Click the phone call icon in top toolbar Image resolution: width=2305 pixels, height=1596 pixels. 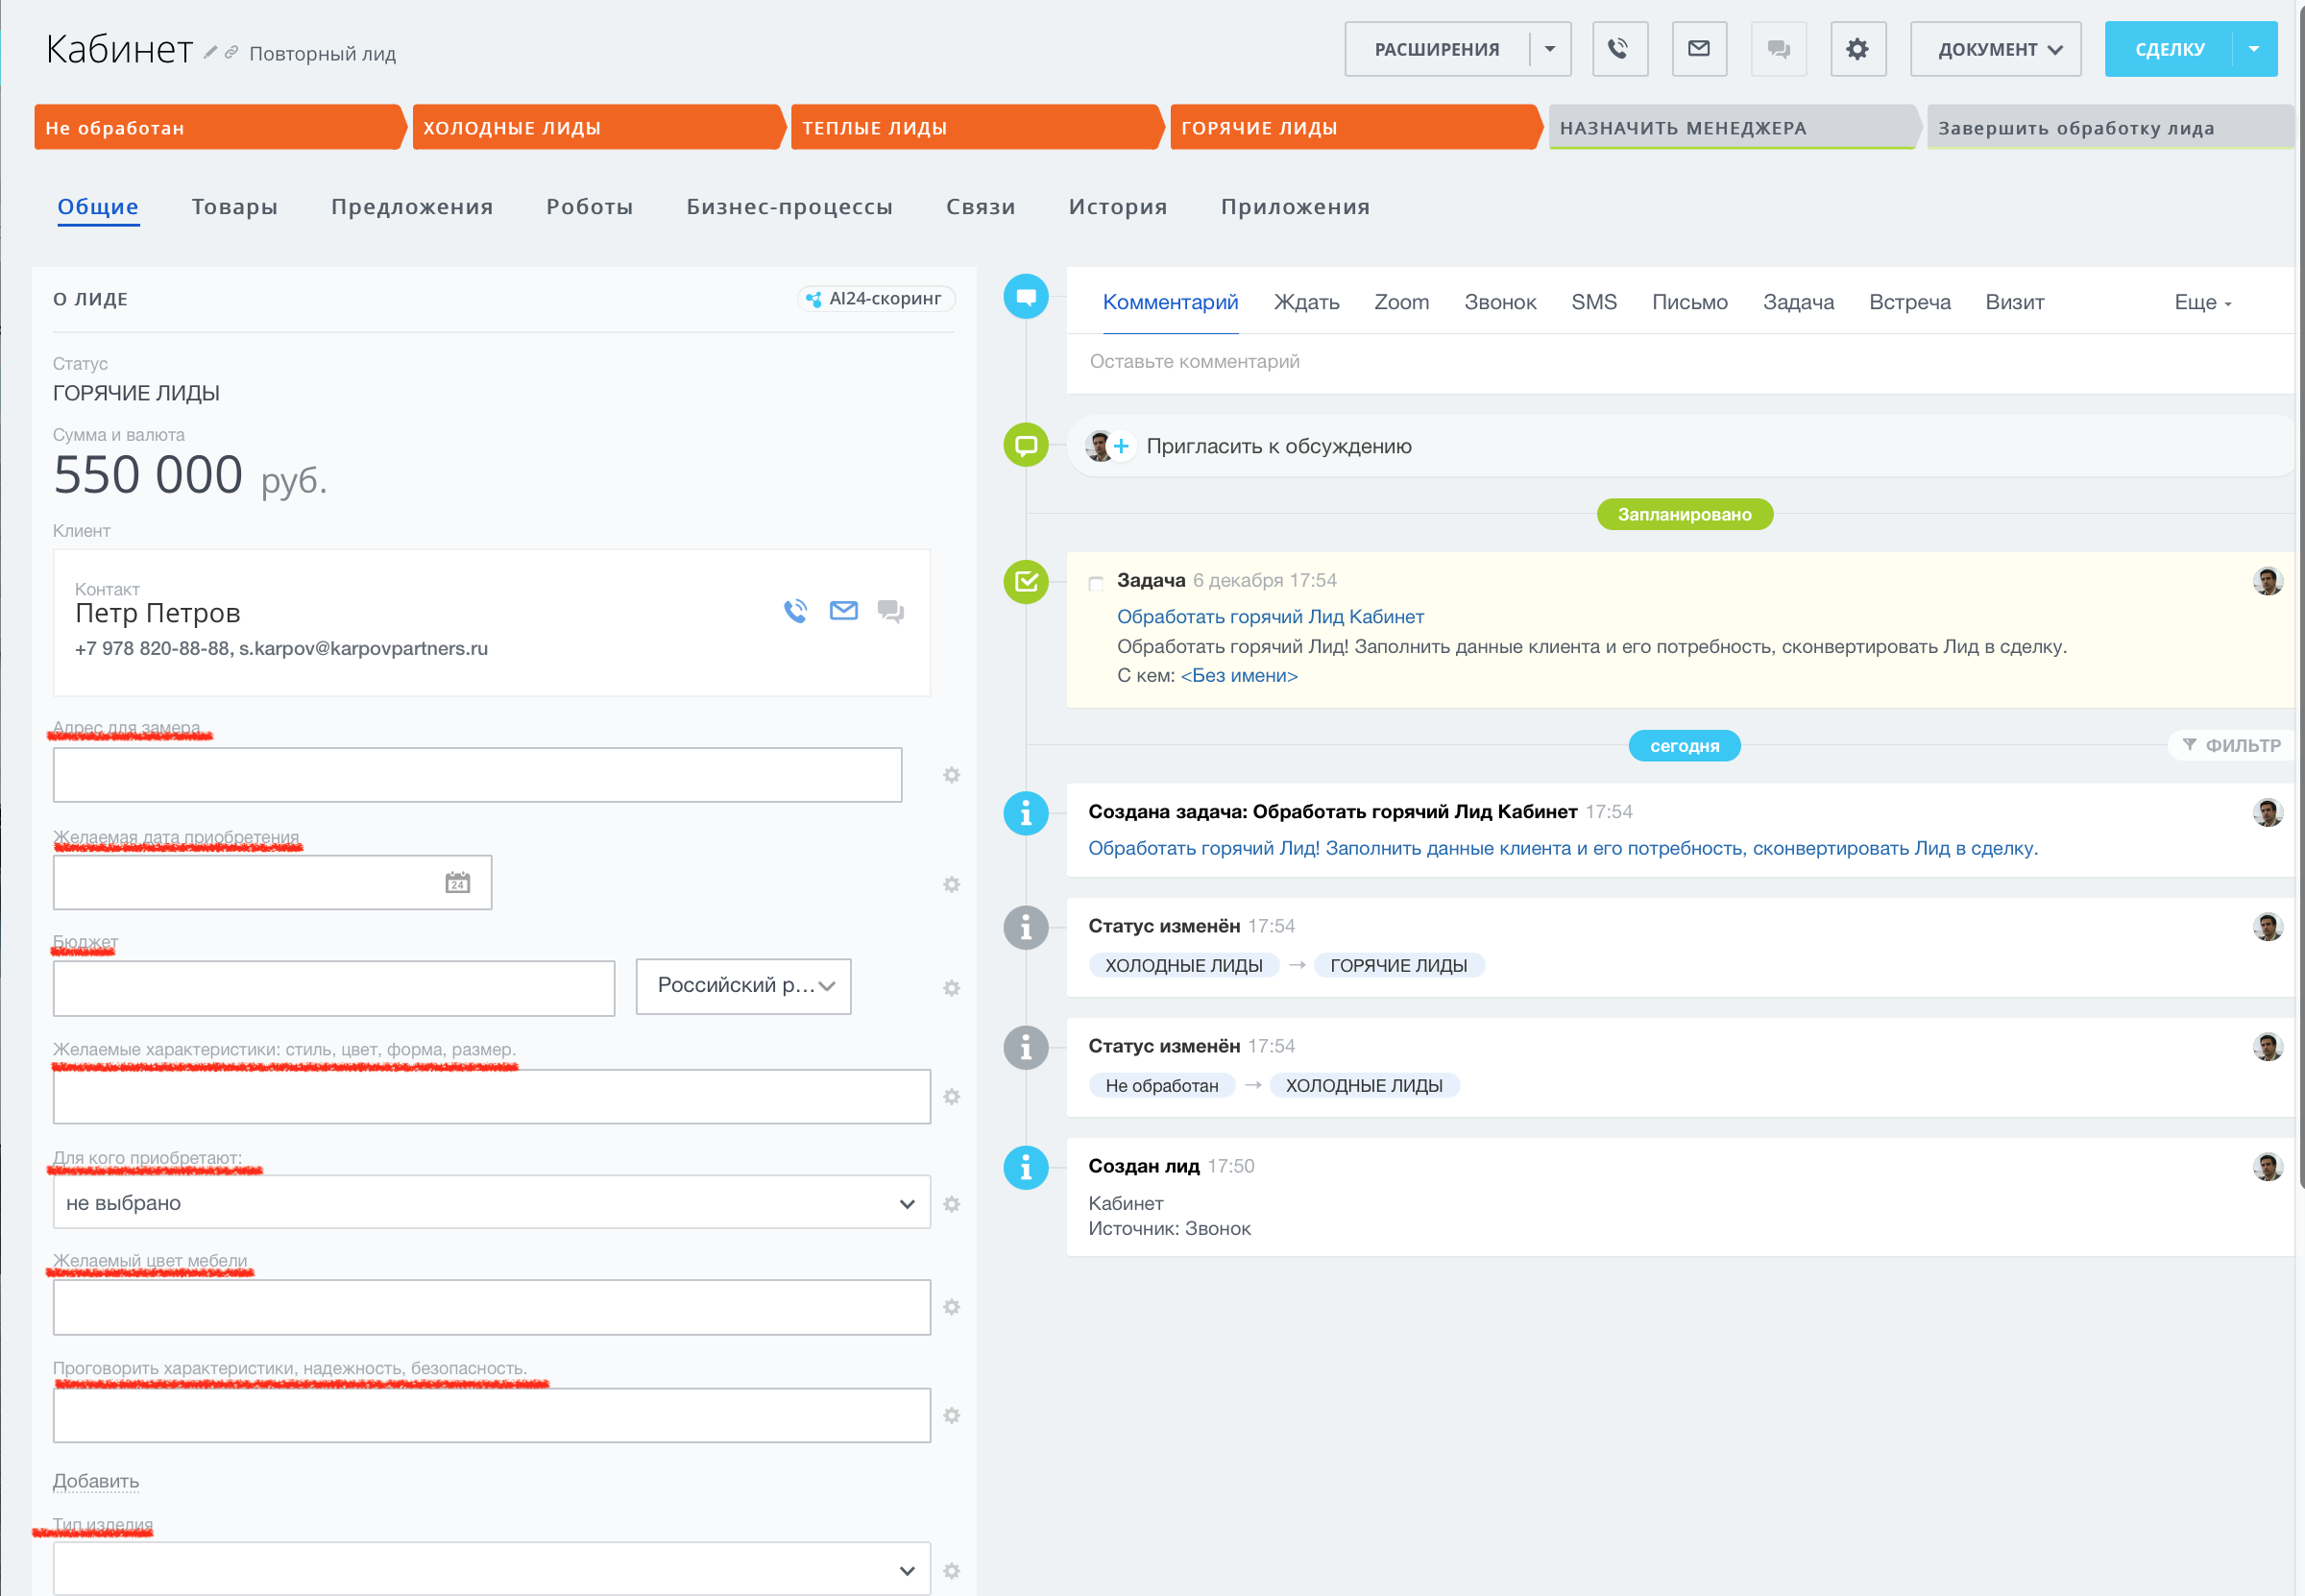coord(1618,49)
